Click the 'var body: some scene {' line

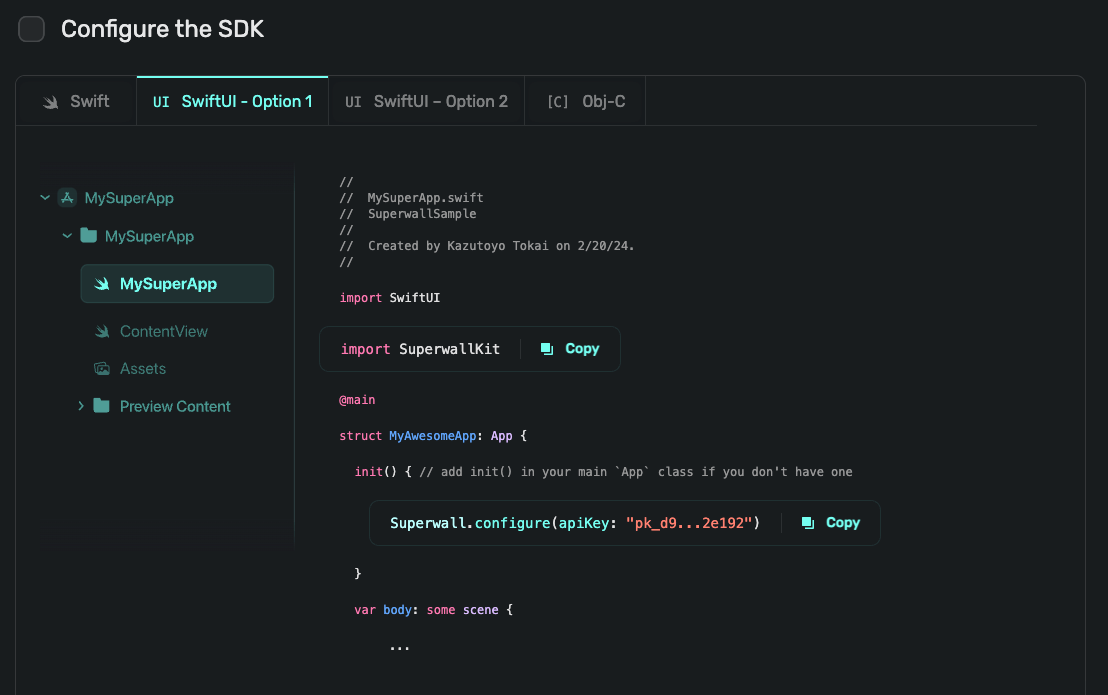coord(433,610)
